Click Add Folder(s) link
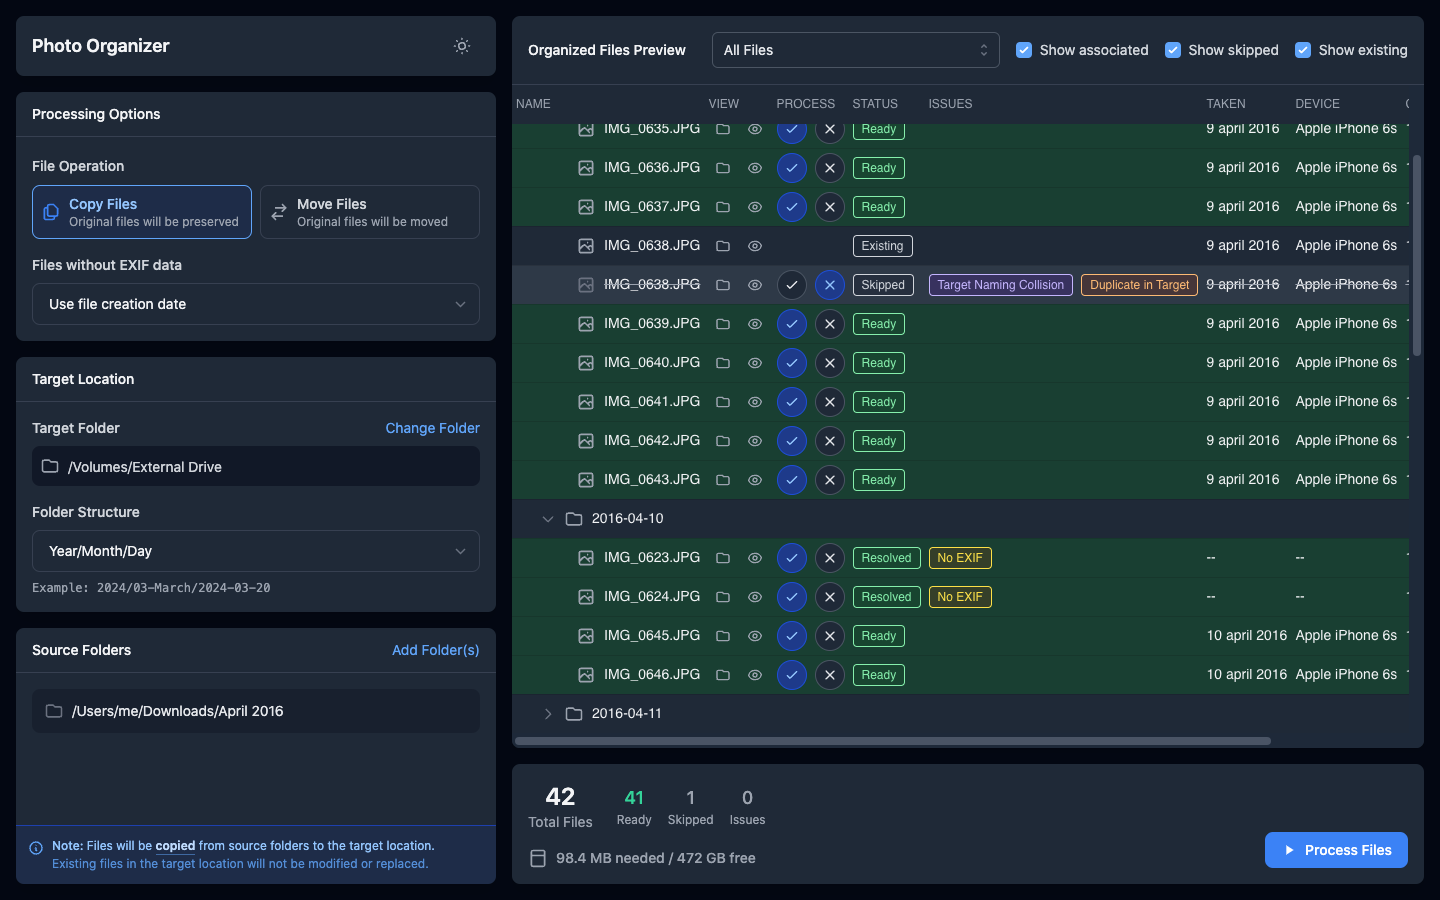The image size is (1440, 900). click(x=436, y=650)
